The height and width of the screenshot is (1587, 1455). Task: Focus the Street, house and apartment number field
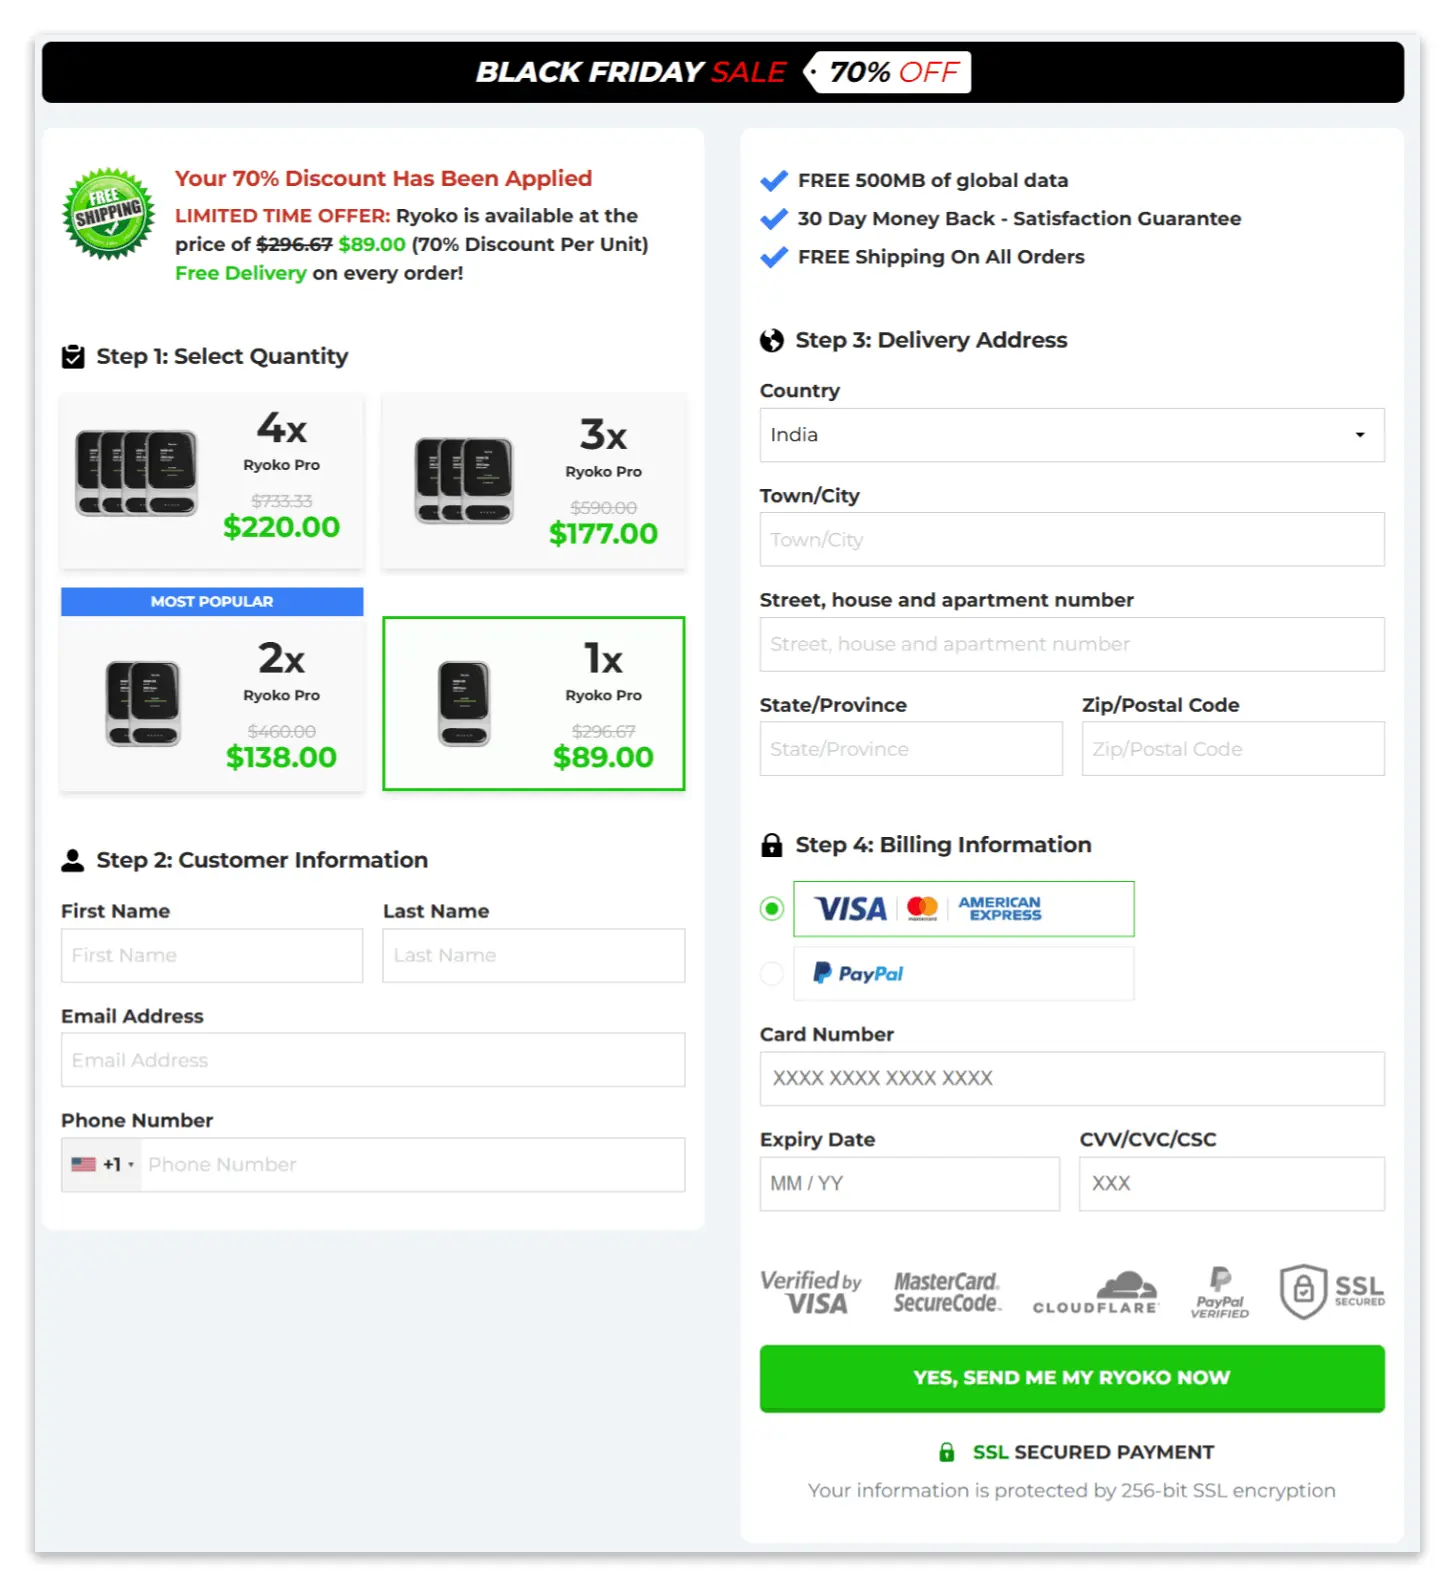(1072, 644)
